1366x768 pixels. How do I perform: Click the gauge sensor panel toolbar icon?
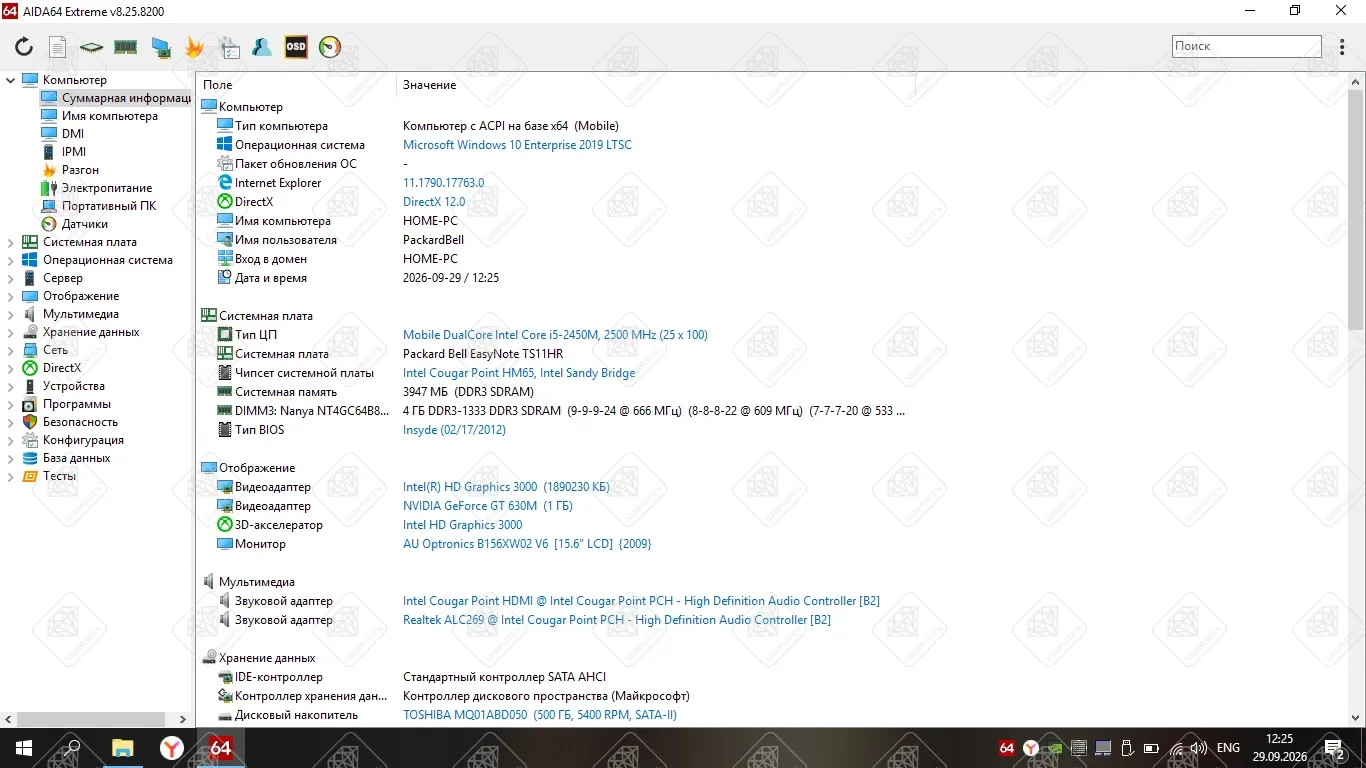coord(330,47)
